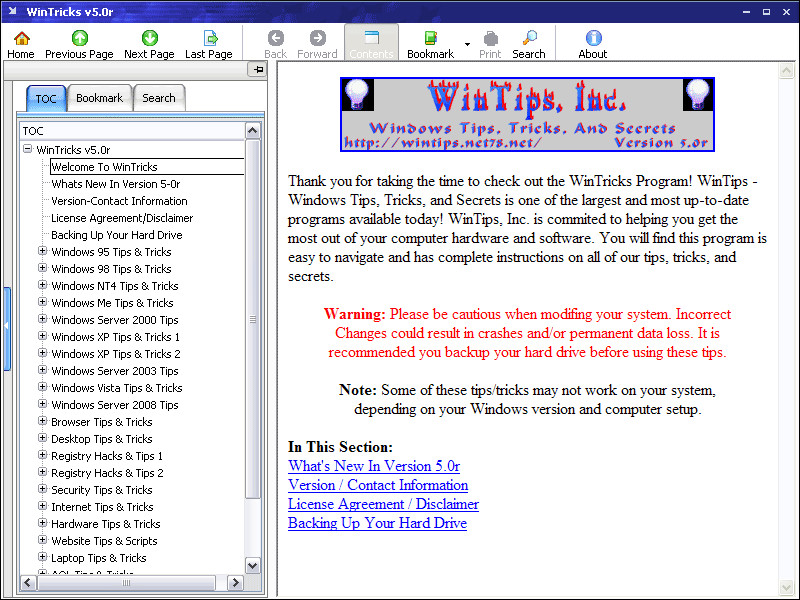Click the TOC list scroll up arrow
This screenshot has height=600, width=800.
[x=253, y=131]
